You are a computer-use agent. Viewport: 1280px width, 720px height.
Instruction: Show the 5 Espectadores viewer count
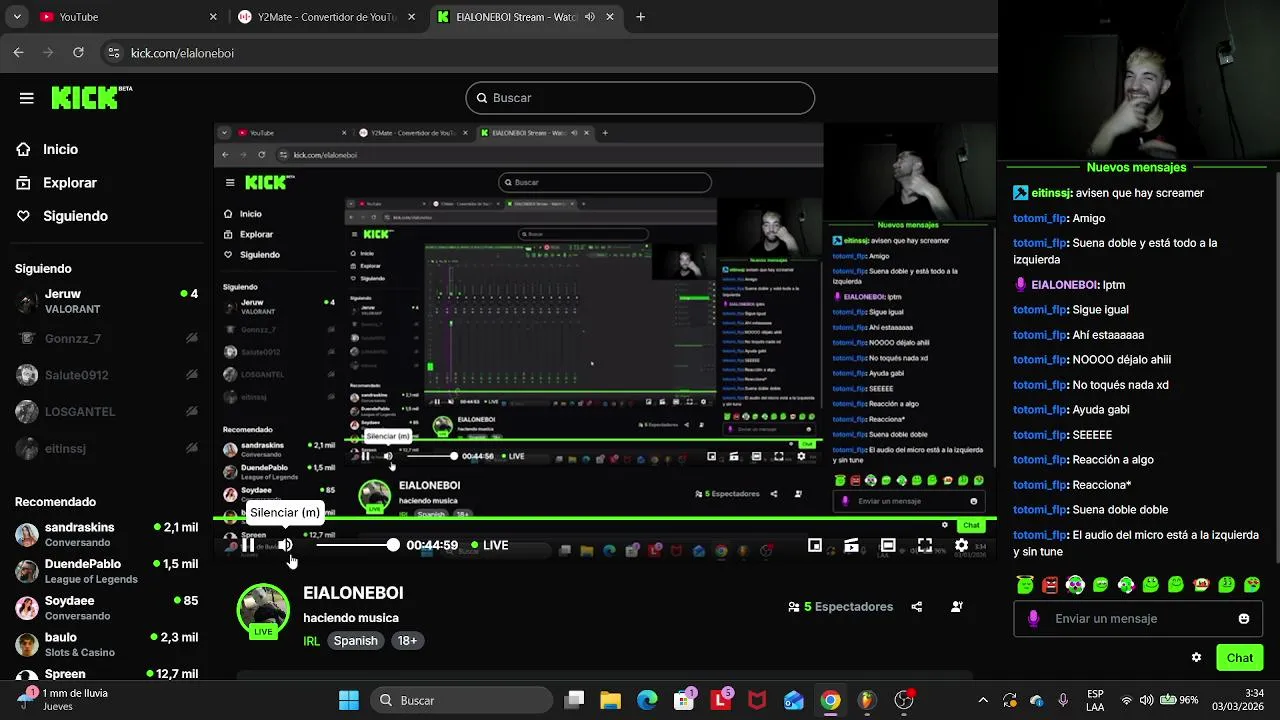[841, 607]
